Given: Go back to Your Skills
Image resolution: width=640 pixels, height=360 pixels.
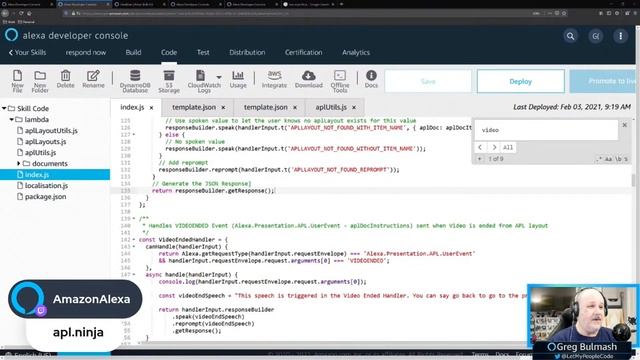Looking at the screenshot, I should coord(27,52).
